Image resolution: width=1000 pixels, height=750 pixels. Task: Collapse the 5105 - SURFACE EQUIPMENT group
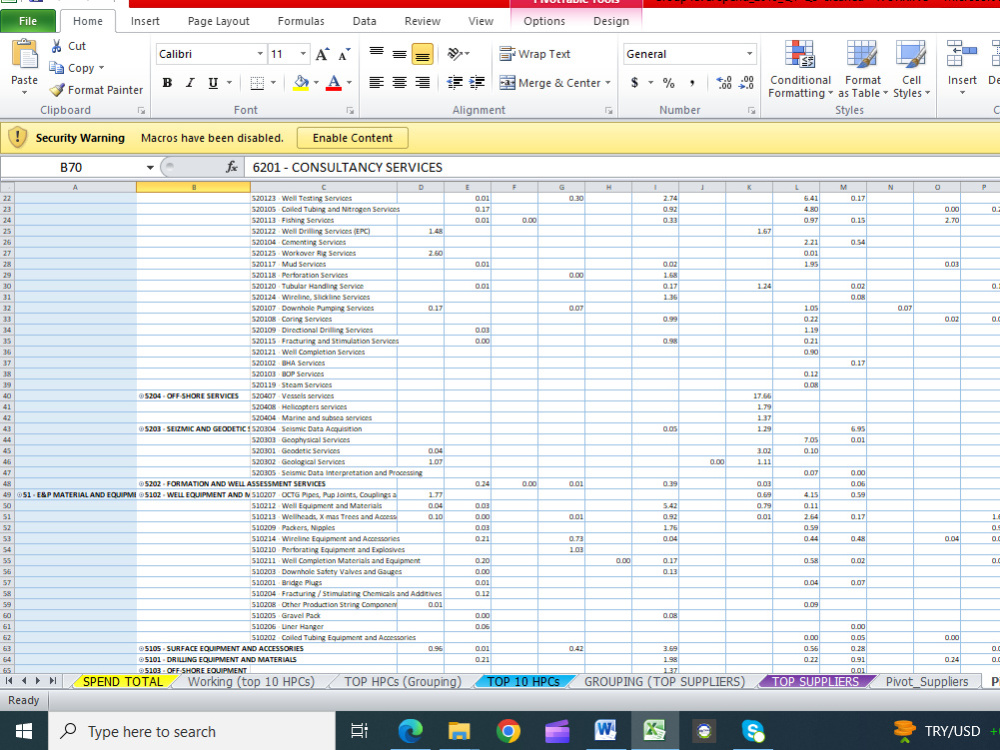[x=141, y=649]
